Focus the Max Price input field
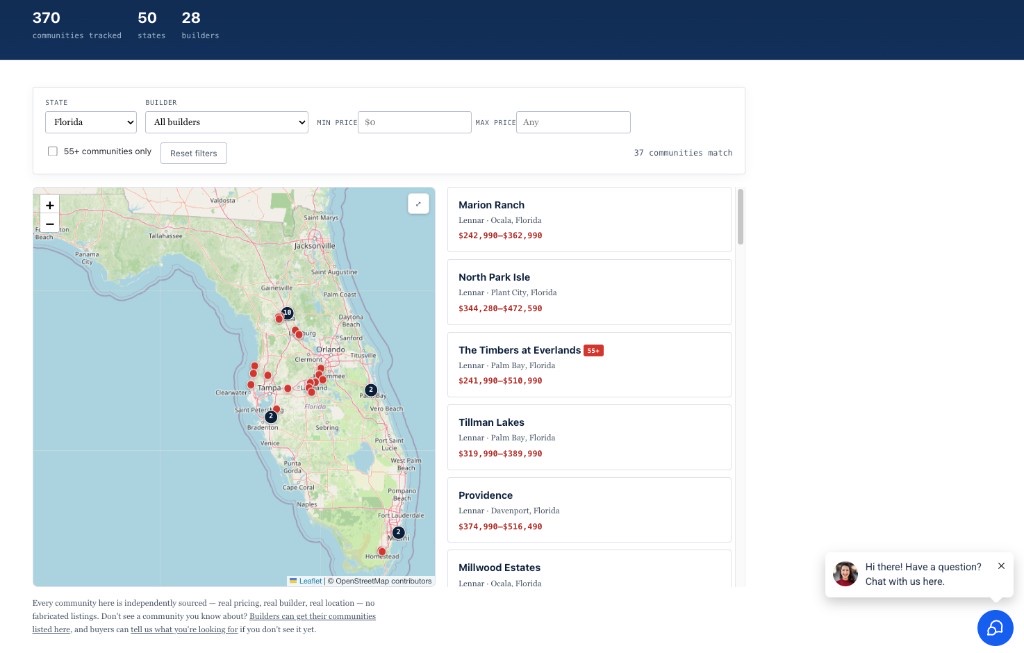Screen dimensions: 1024x653 pos(573,122)
